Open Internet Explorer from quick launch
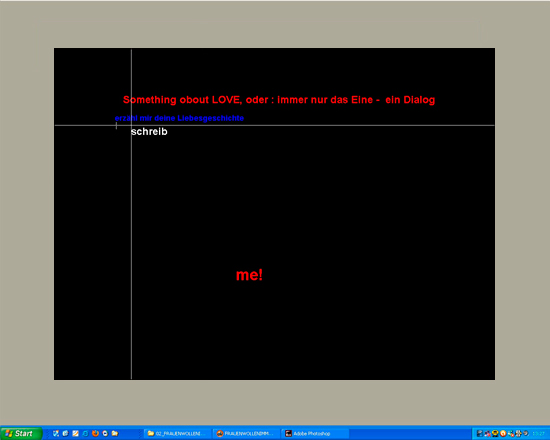The image size is (550, 440). pyautogui.click(x=65, y=434)
